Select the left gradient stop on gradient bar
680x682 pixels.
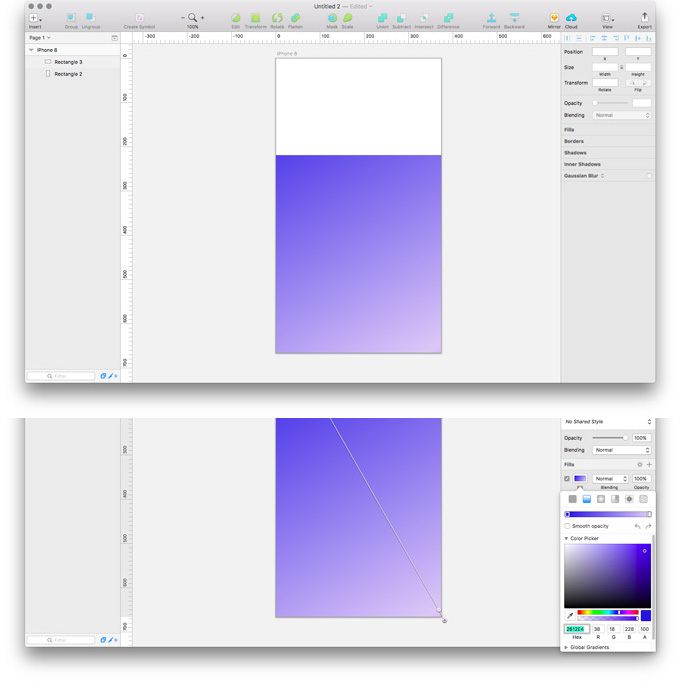pos(567,514)
